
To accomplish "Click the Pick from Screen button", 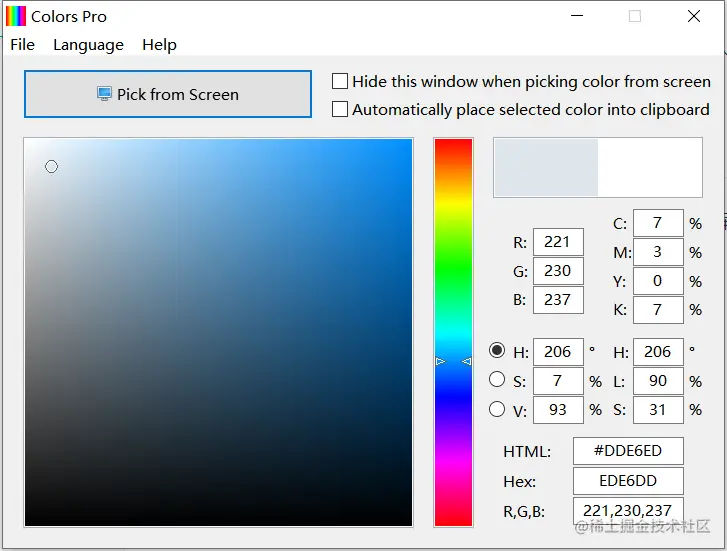I will 168,94.
